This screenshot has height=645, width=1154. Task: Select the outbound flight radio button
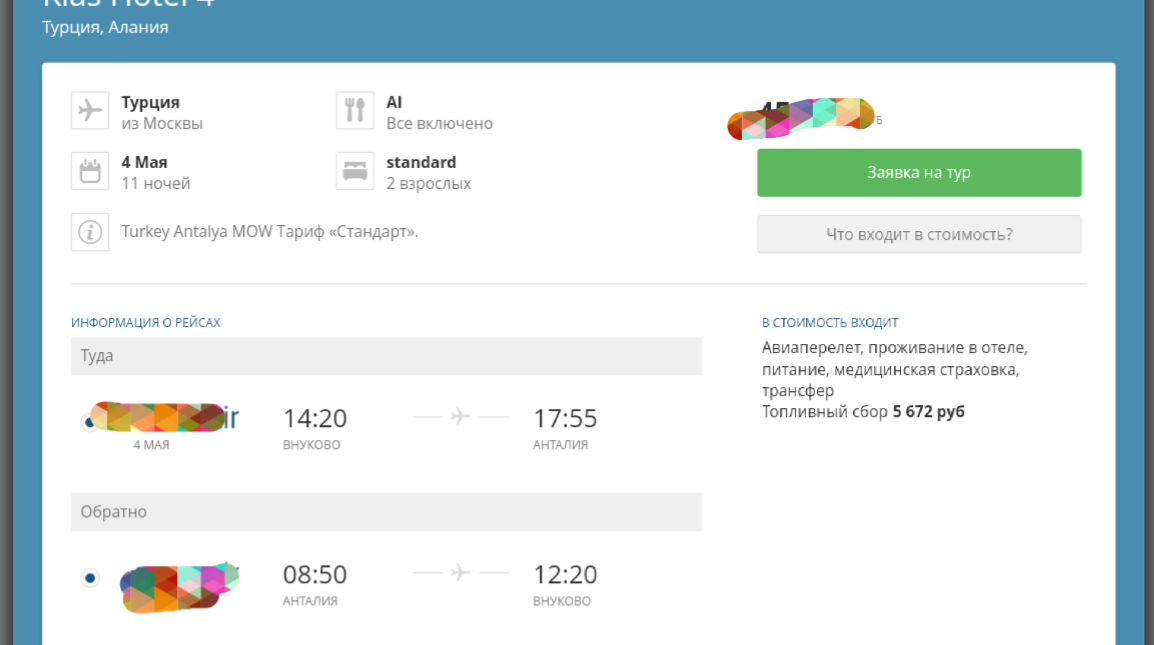pyautogui.click(x=89, y=422)
